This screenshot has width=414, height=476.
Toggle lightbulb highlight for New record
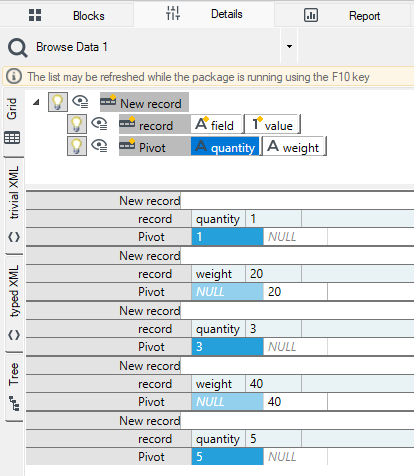58,102
